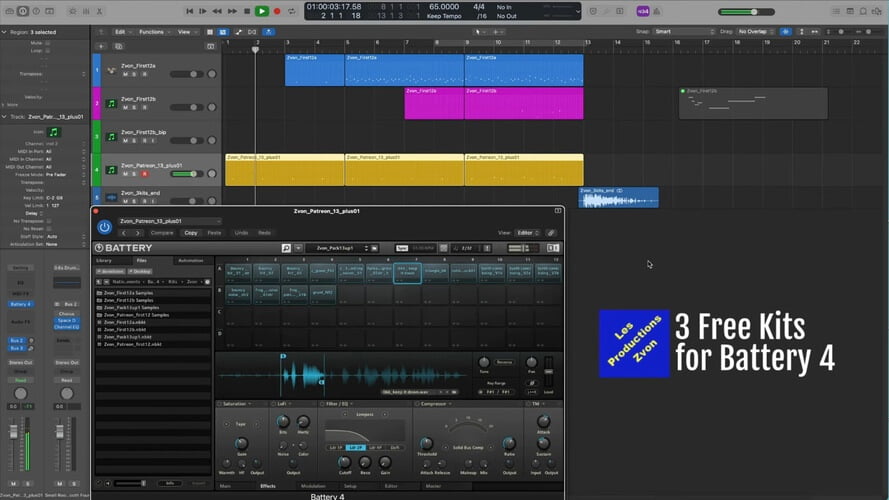Image resolution: width=889 pixels, height=500 pixels.
Task: Open the Editors scissors button
Action: [99, 11]
